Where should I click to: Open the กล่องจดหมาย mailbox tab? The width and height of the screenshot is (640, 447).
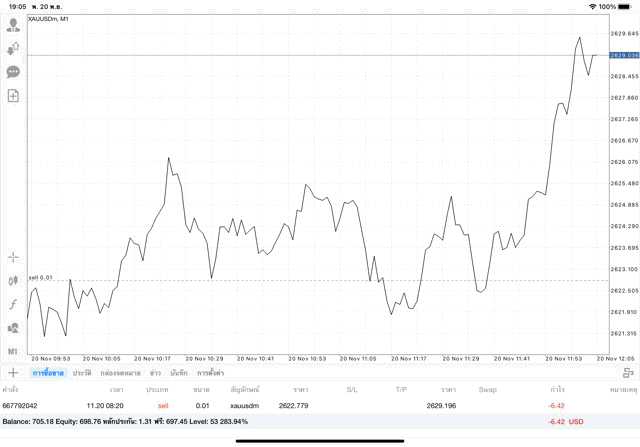pos(120,372)
